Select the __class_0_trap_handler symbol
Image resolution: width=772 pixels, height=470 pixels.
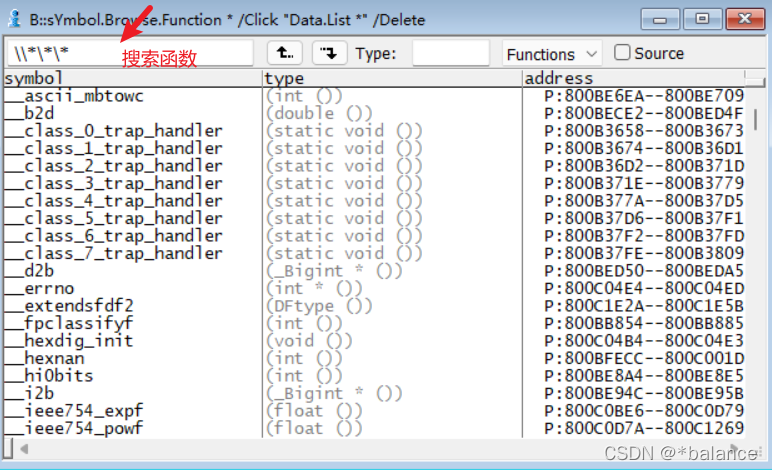[120, 131]
